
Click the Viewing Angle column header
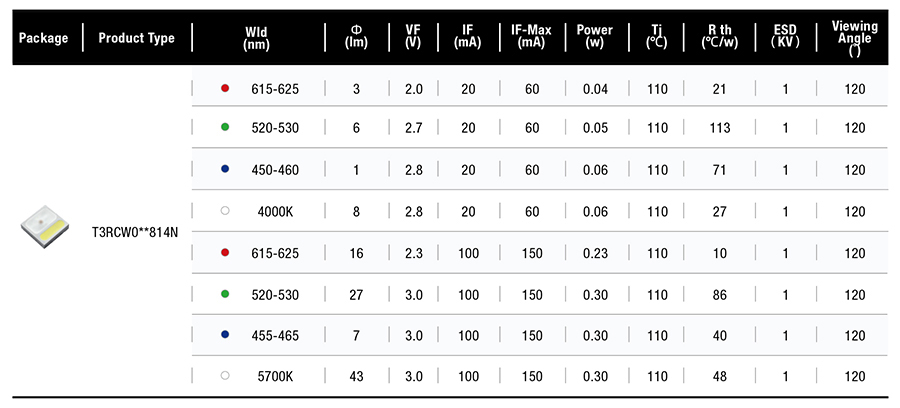855,38
